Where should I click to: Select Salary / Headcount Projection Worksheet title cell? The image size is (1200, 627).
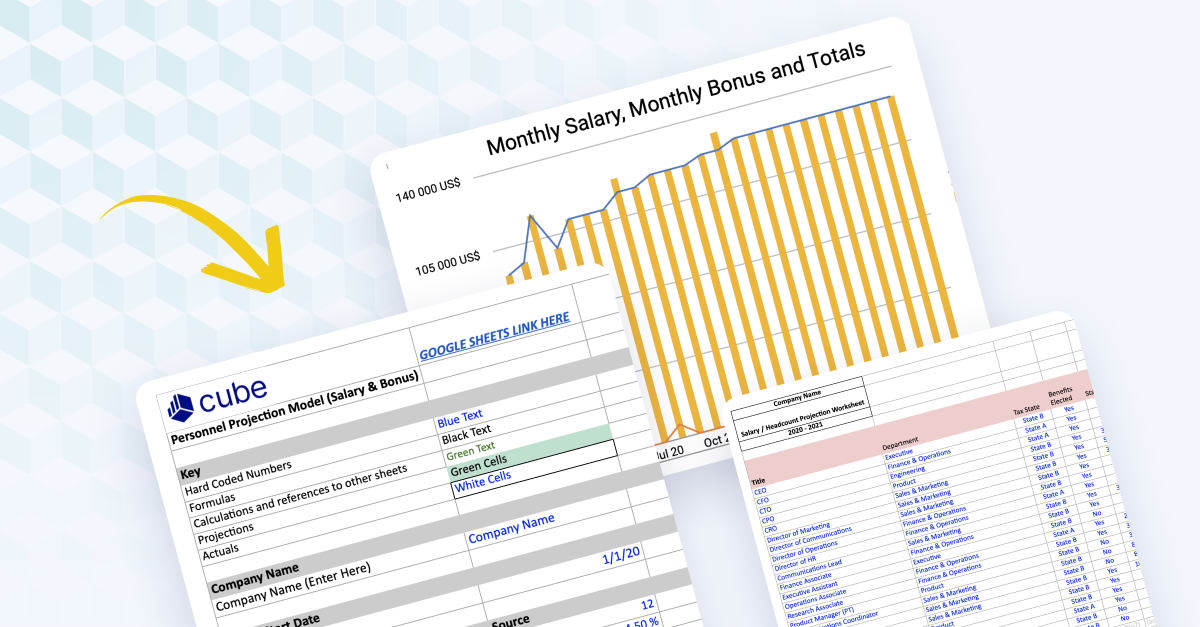click(x=803, y=420)
